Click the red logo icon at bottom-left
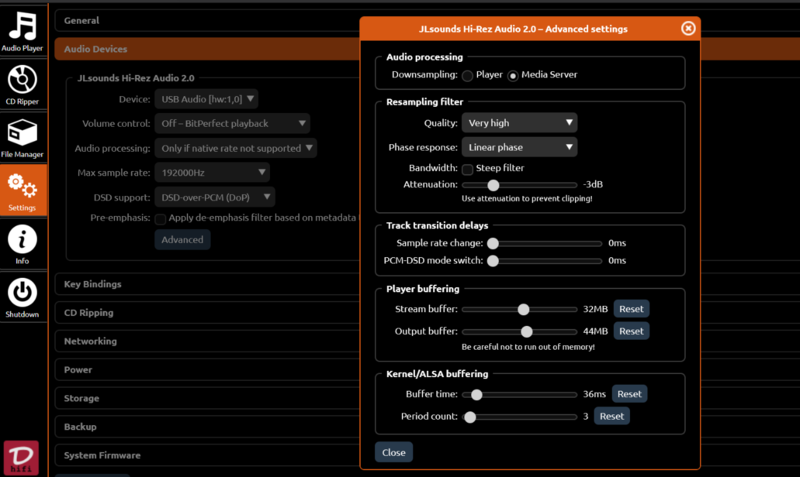 tap(22, 455)
